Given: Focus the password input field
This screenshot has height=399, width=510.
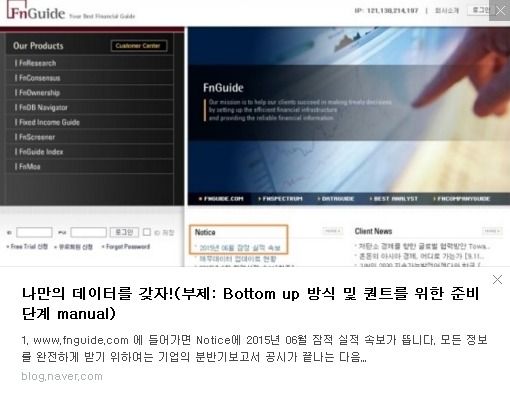Looking at the screenshot, I should [x=89, y=232].
